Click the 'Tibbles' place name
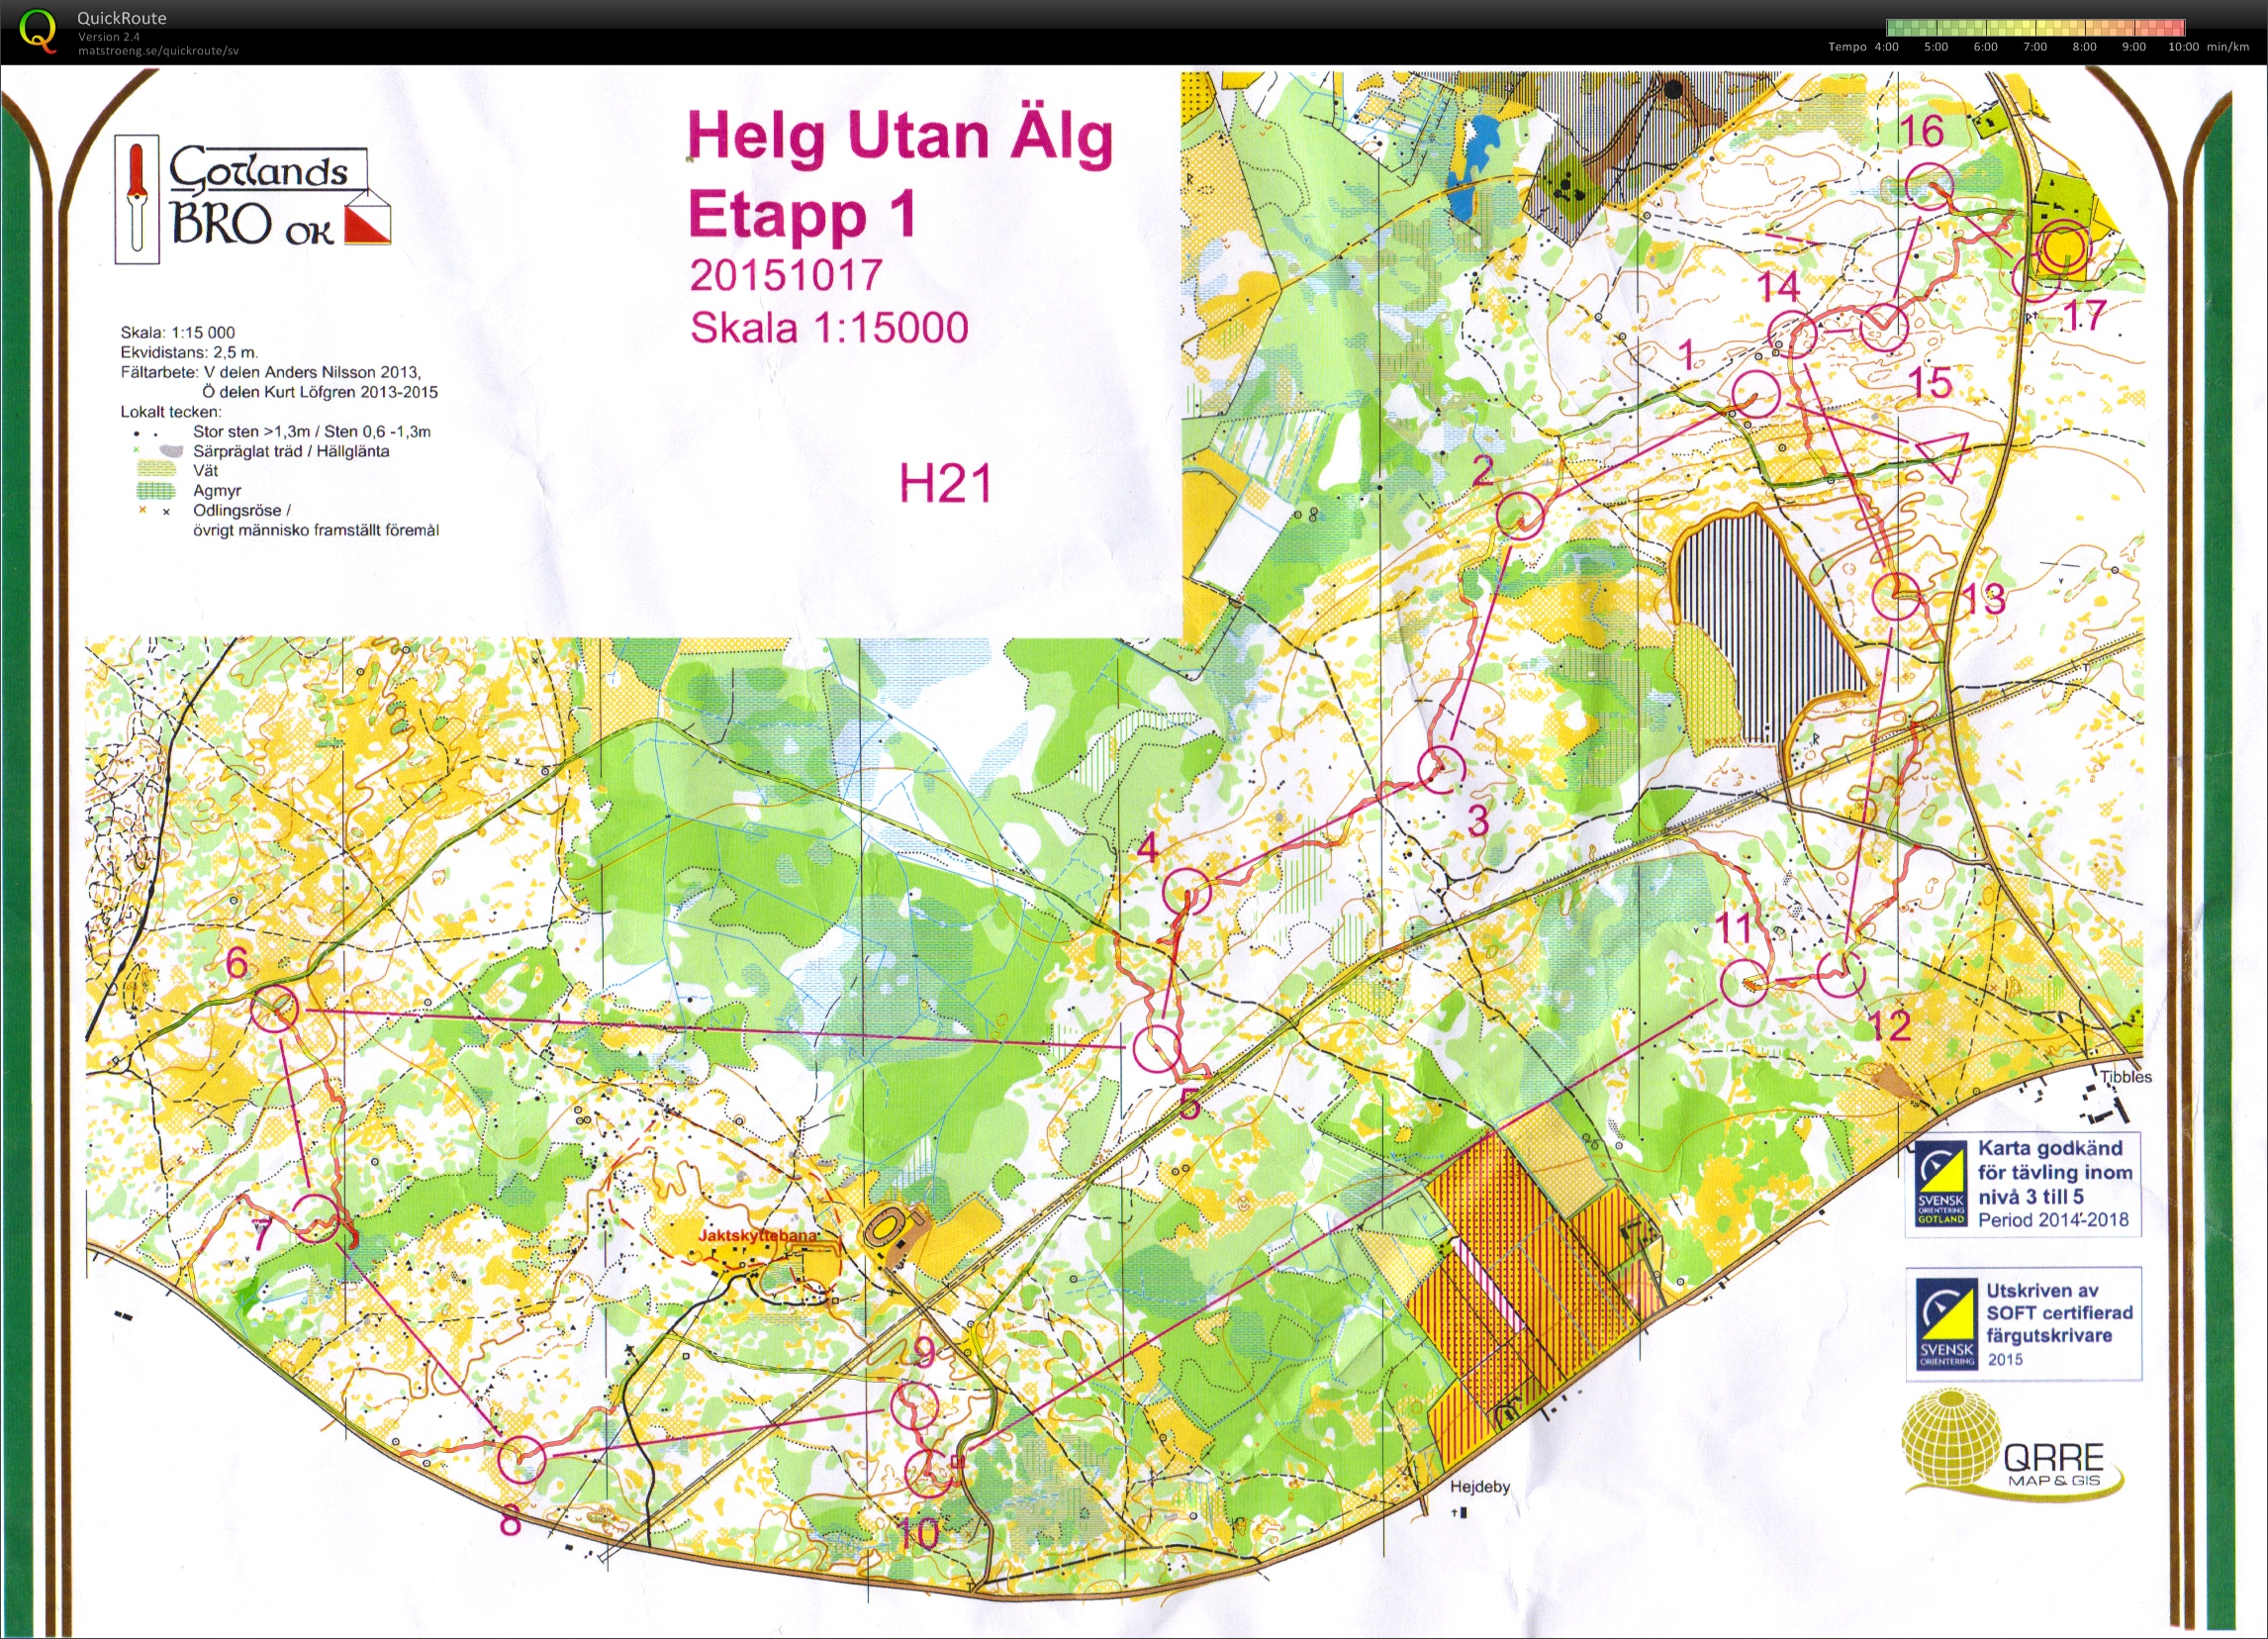This screenshot has width=2268, height=1639. [2126, 1077]
